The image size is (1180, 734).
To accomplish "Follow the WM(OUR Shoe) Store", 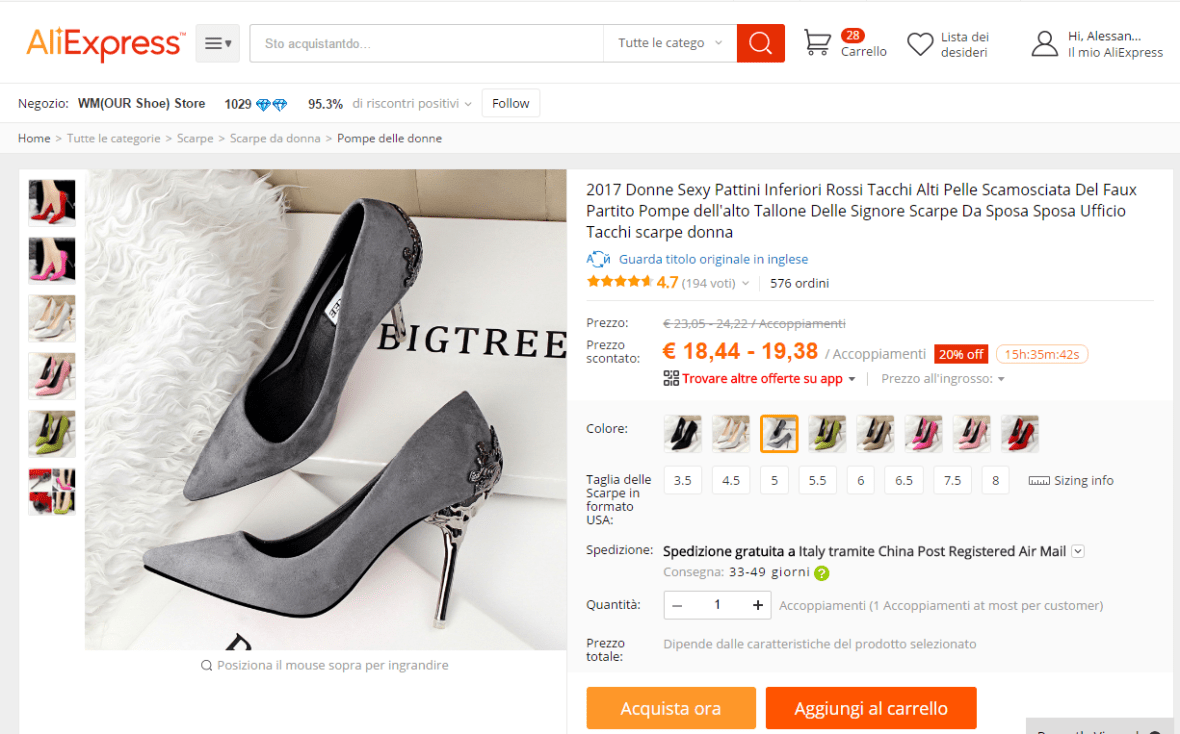I will tap(510, 103).
